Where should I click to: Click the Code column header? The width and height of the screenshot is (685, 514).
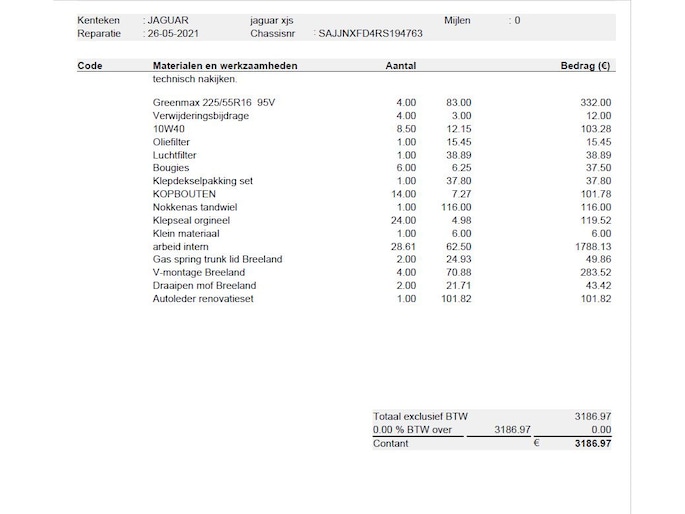tap(90, 66)
